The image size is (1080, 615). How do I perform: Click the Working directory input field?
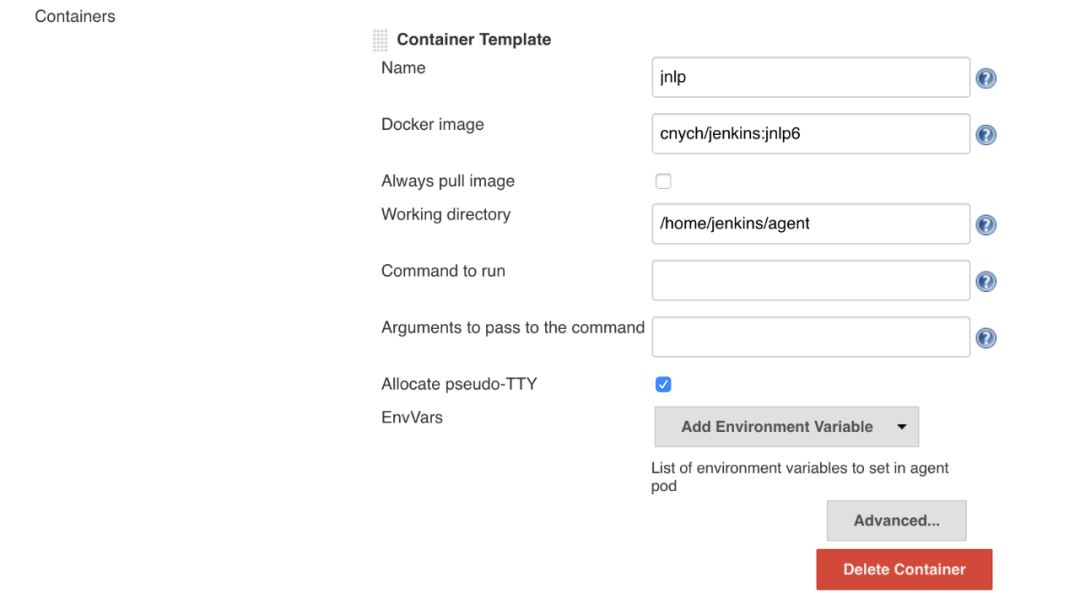(x=810, y=224)
